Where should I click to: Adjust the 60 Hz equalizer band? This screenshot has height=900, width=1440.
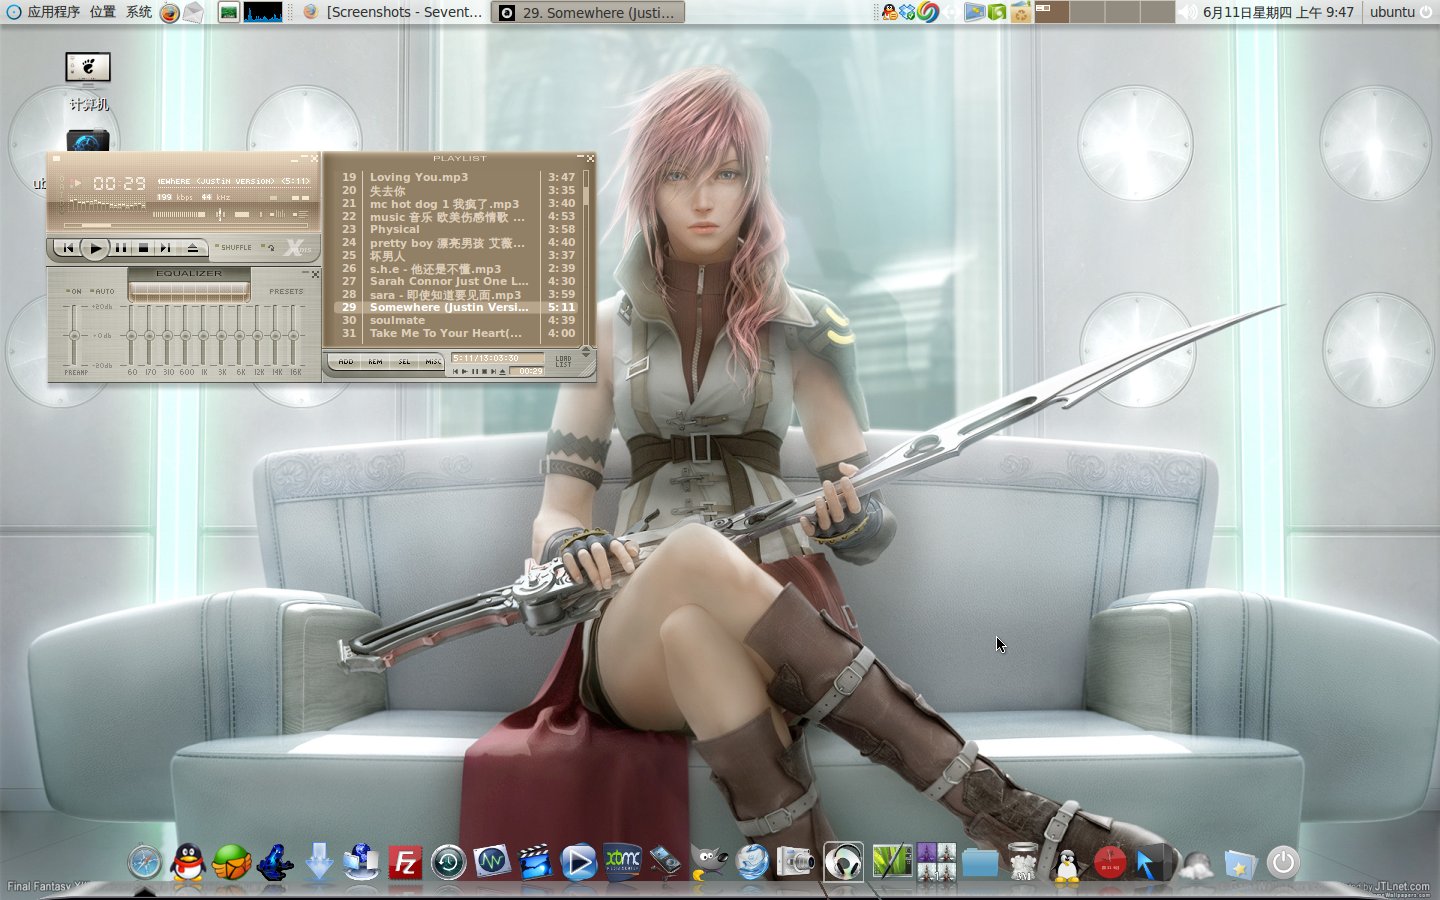tap(132, 335)
